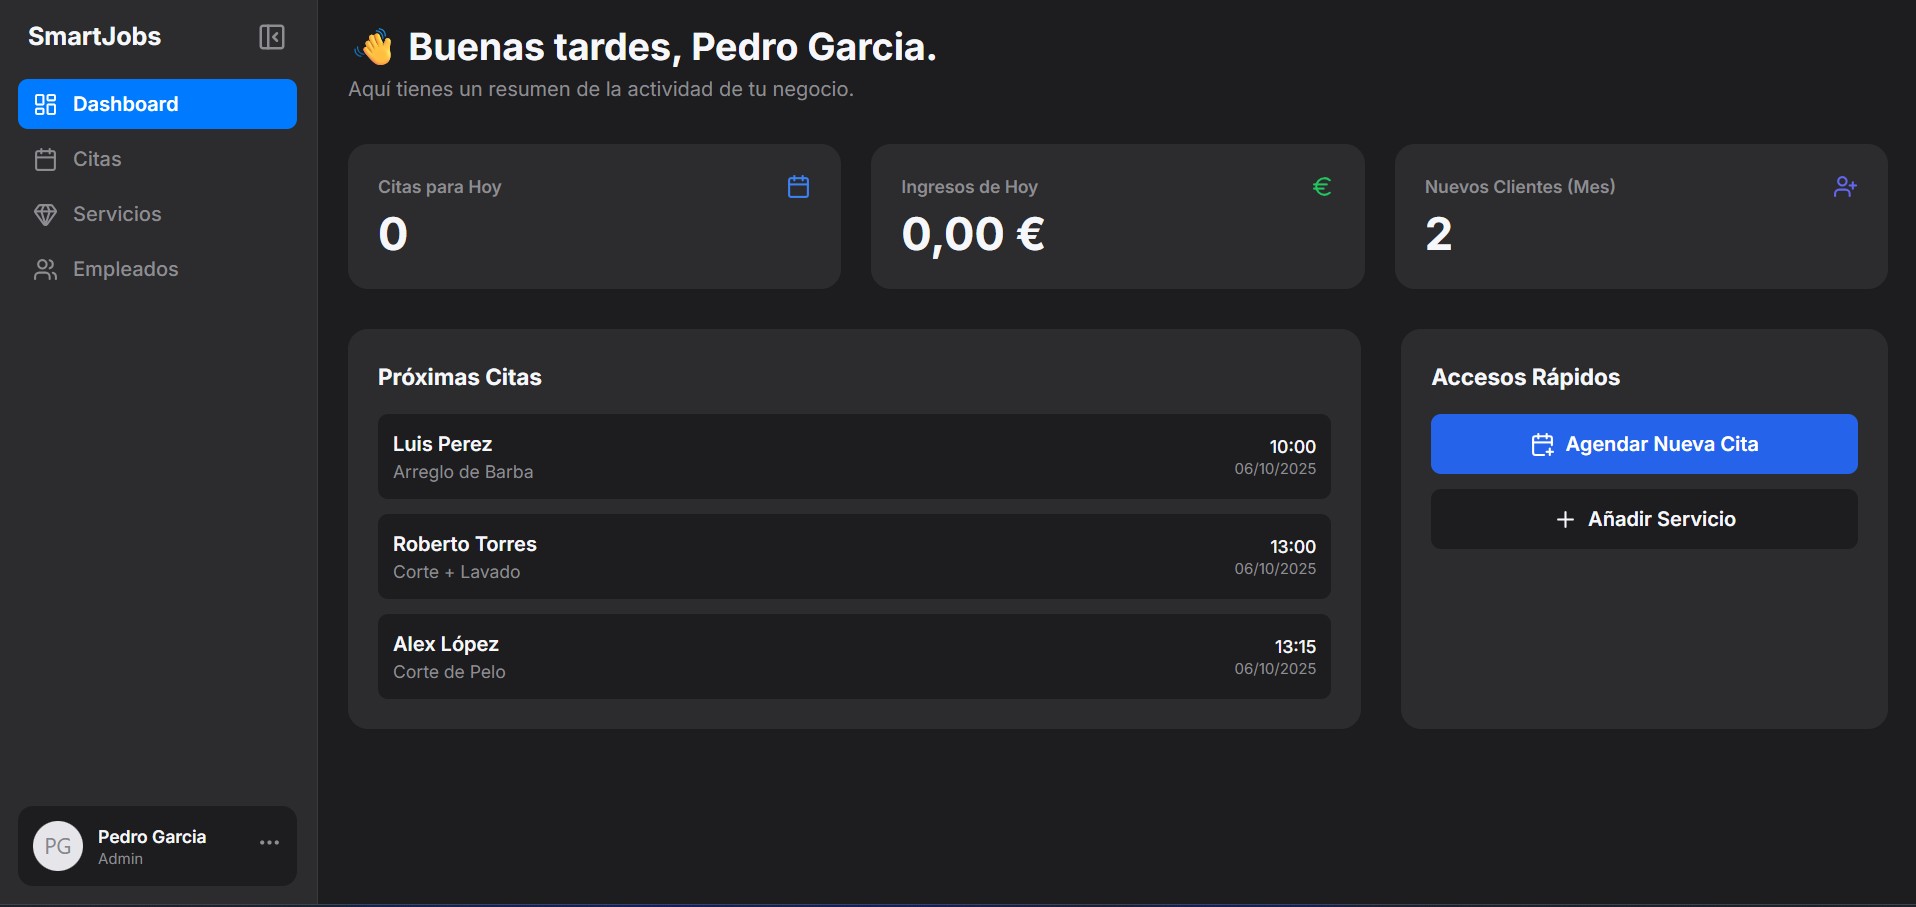Click the Empleados people icon
This screenshot has width=1916, height=907.
[46, 269]
